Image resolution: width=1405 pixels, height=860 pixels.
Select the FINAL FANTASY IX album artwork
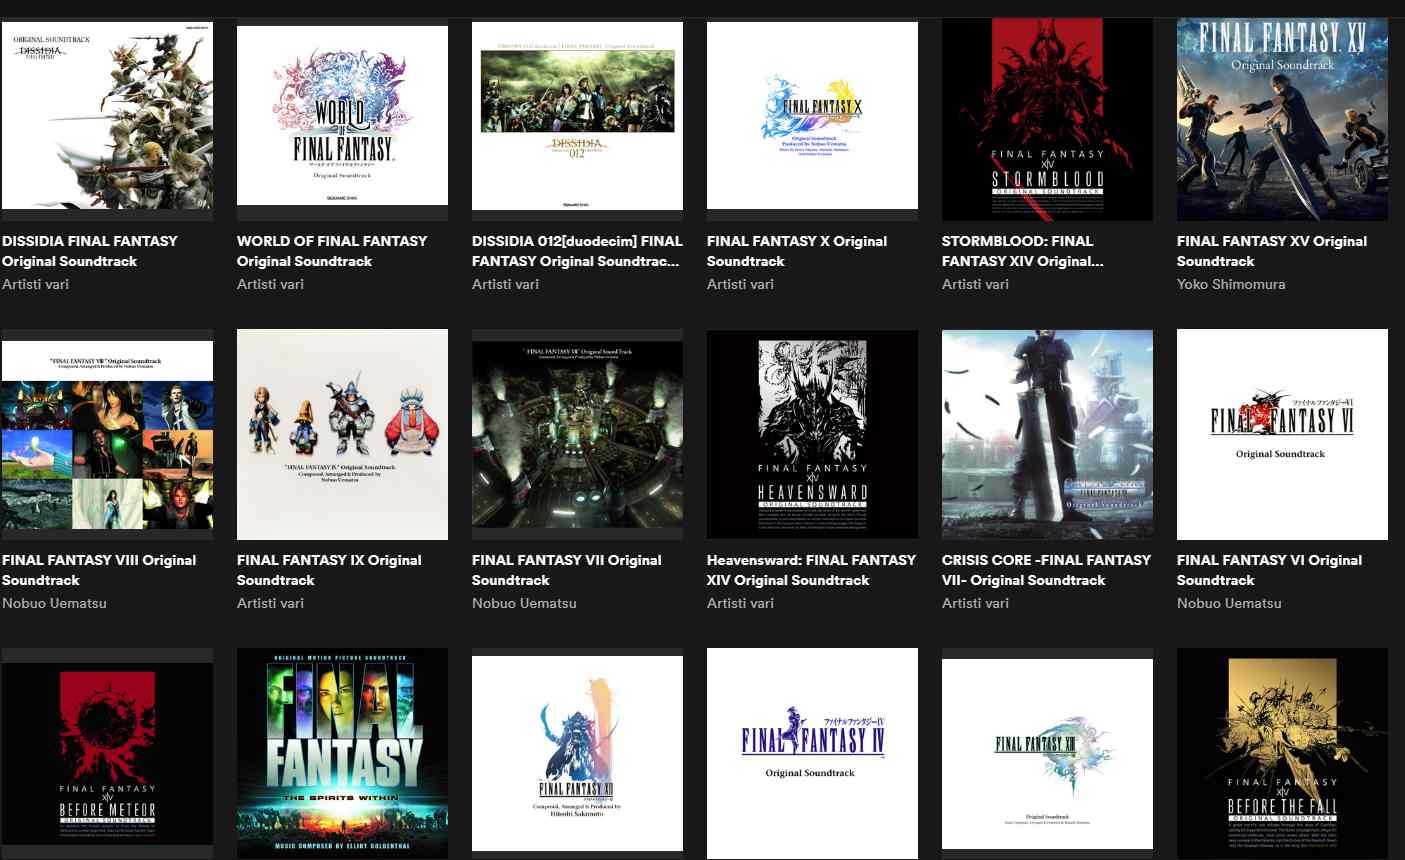342,435
